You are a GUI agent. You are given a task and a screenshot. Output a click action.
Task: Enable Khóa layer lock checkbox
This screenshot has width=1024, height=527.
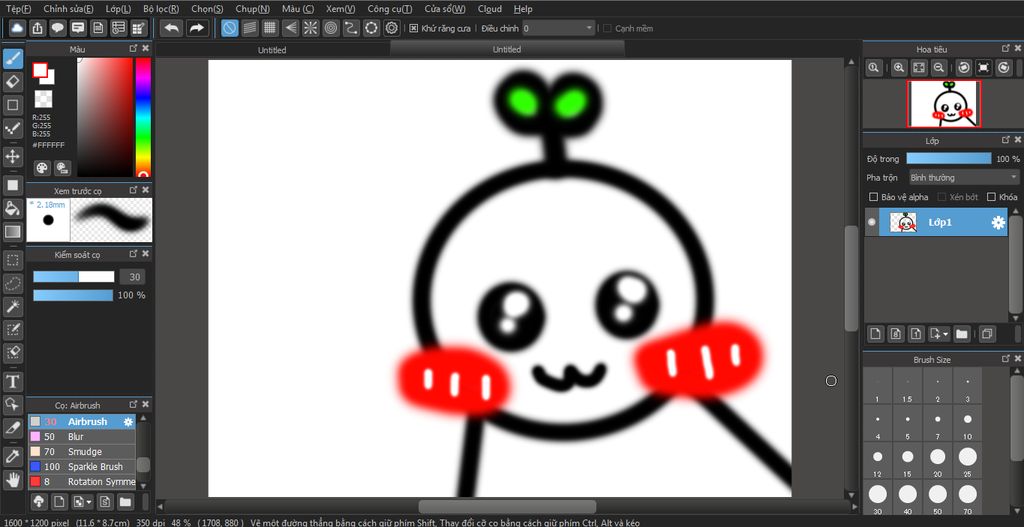tap(991, 197)
